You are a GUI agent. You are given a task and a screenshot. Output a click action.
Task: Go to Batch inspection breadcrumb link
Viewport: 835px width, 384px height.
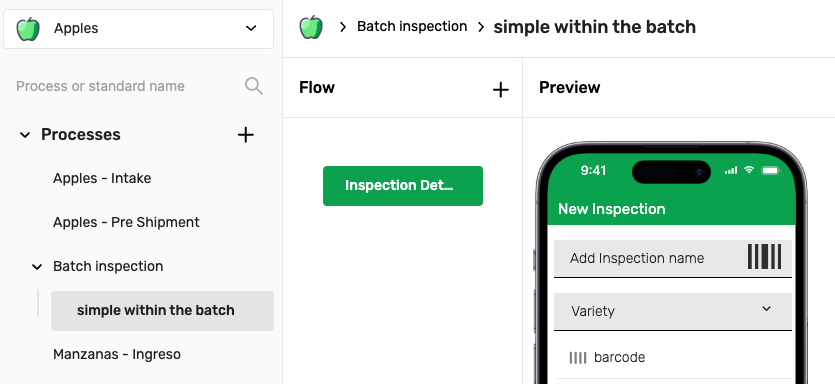pos(412,27)
